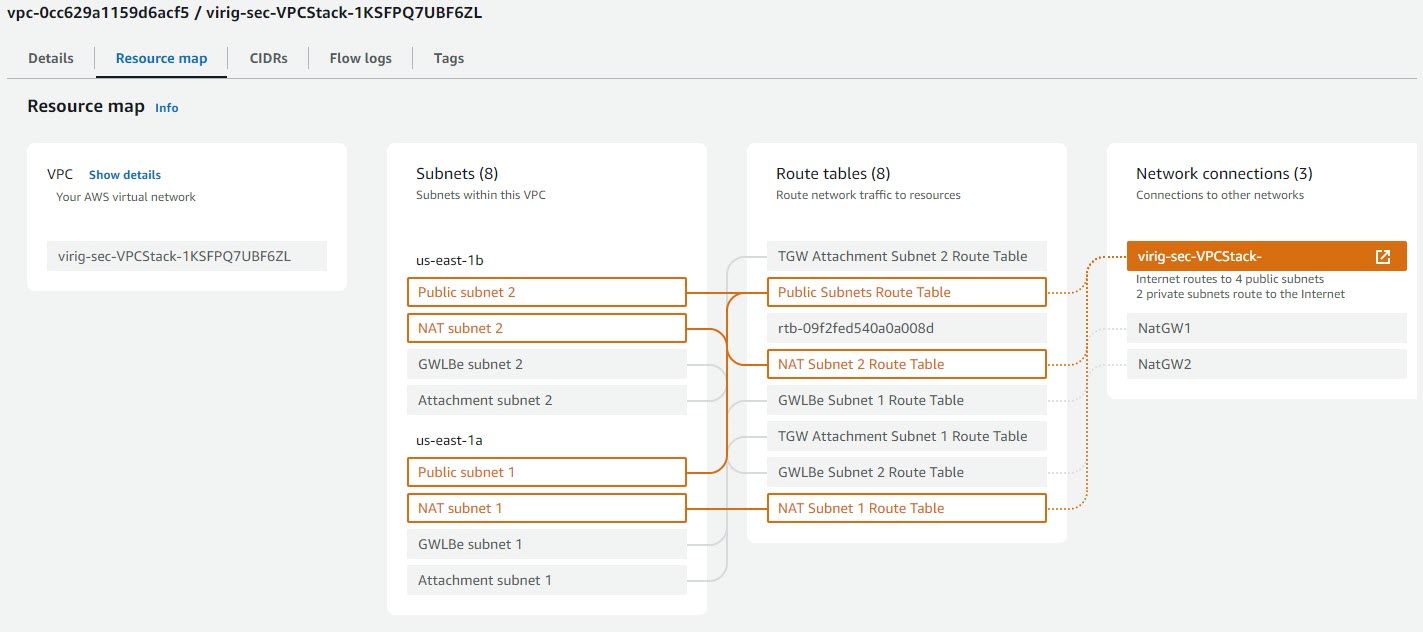The height and width of the screenshot is (632, 1423).
Task: Select GWLBe Subnet 1 Route Table
Action: [905, 399]
